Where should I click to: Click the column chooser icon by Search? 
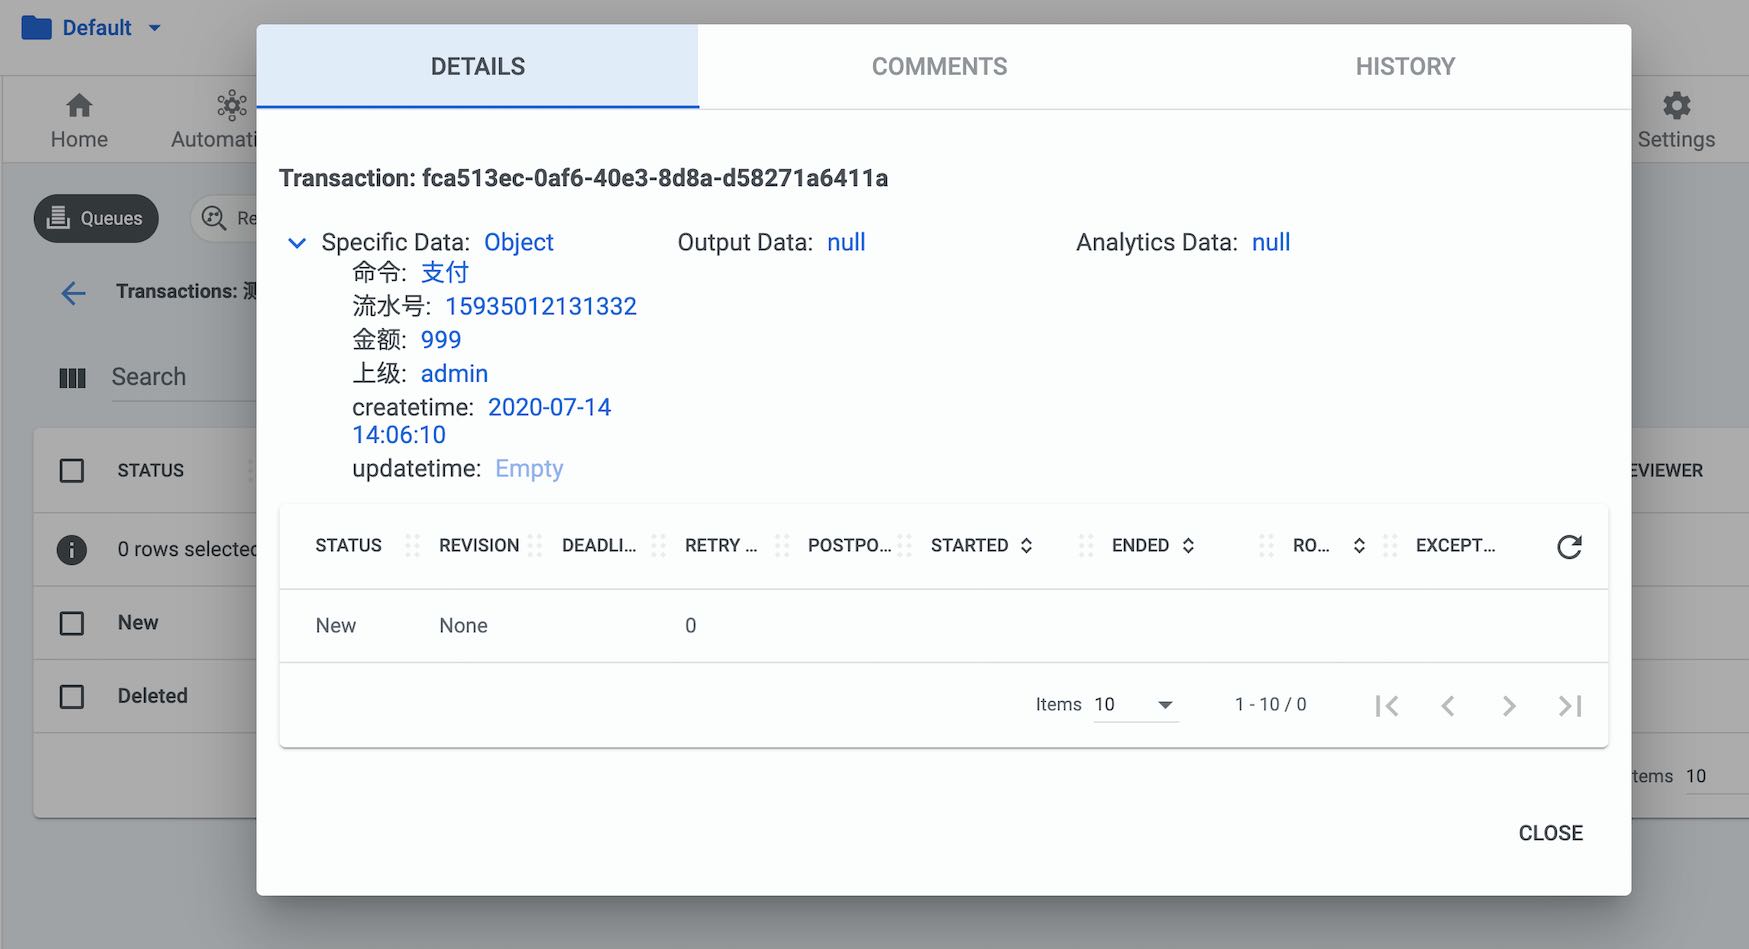click(x=72, y=378)
